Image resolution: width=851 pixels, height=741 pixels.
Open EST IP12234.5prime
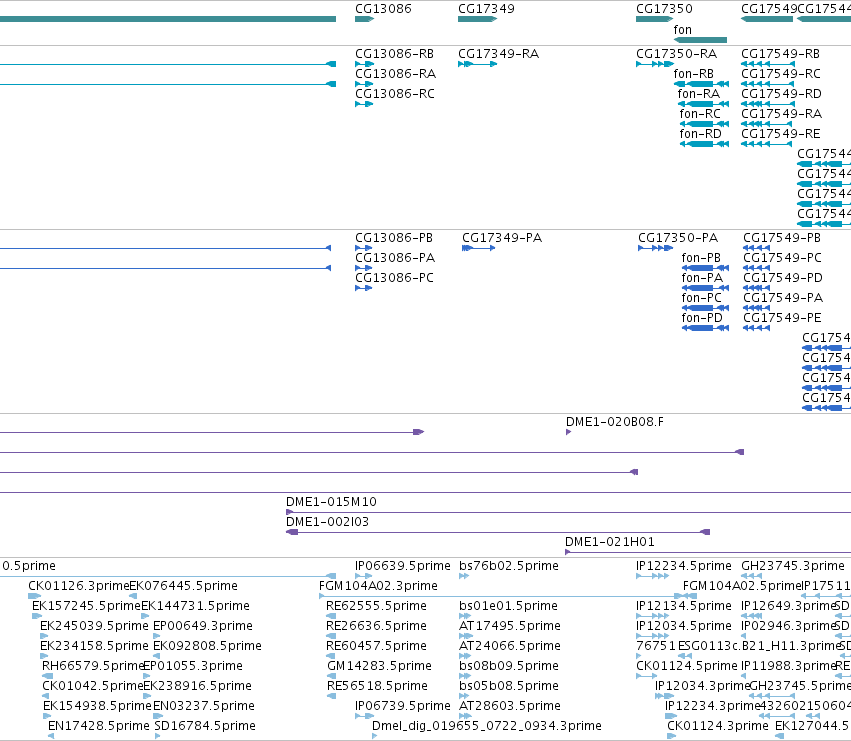(684, 566)
